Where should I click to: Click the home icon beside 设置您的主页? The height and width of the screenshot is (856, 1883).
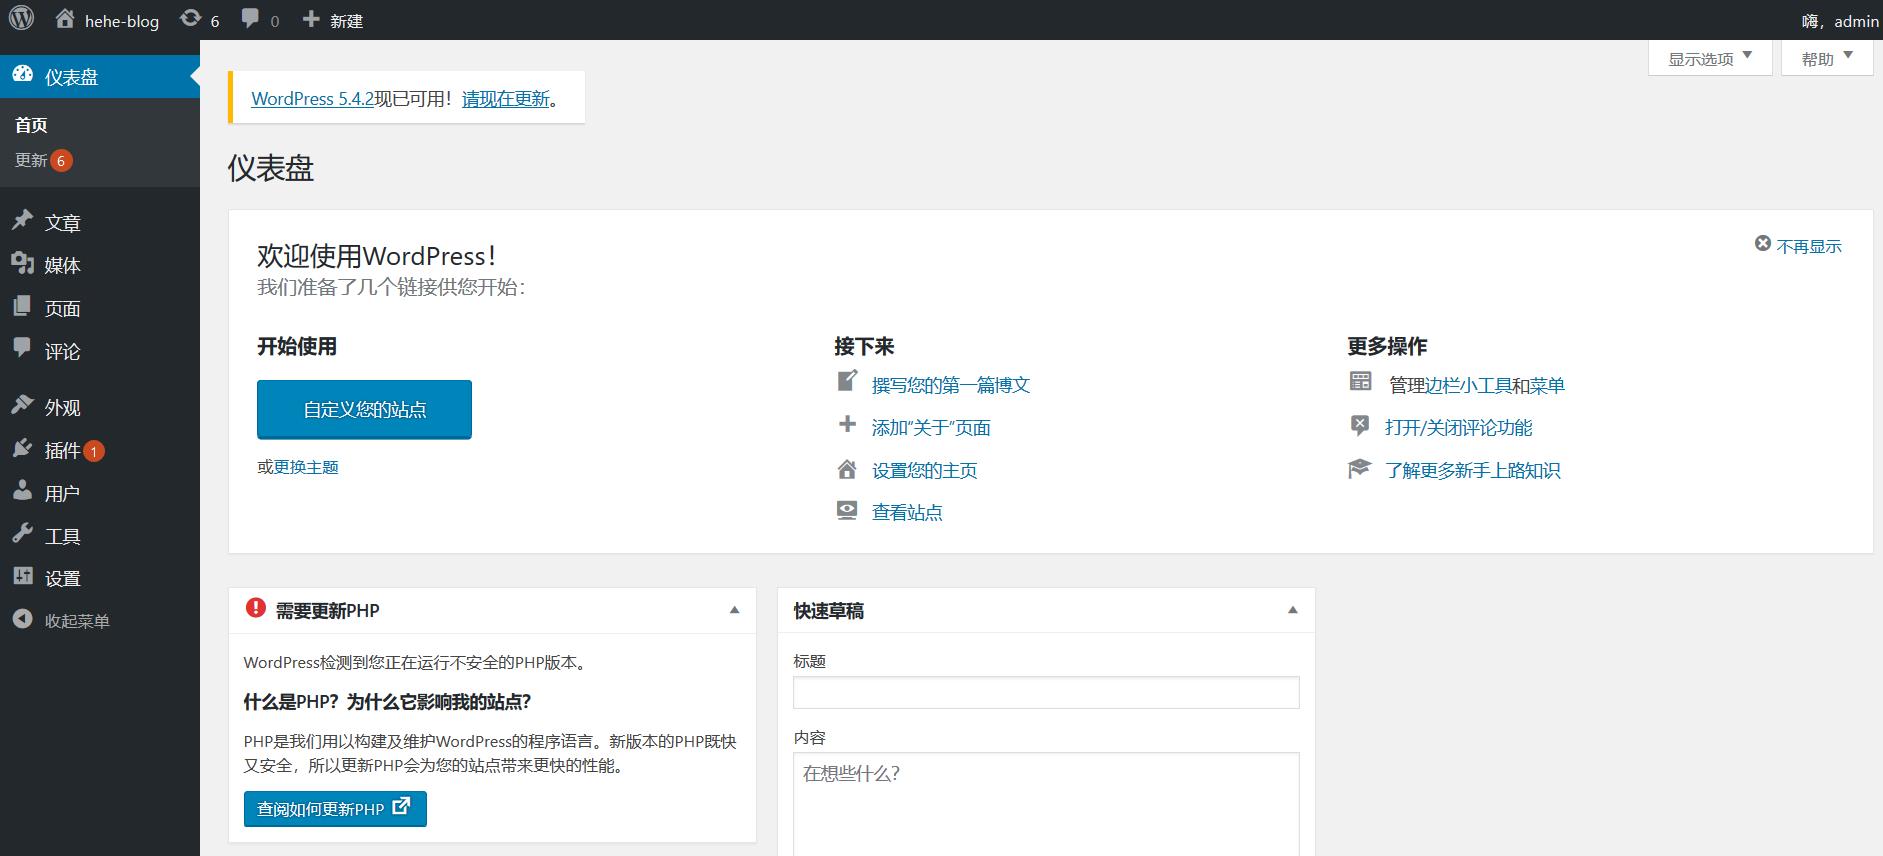pyautogui.click(x=847, y=468)
